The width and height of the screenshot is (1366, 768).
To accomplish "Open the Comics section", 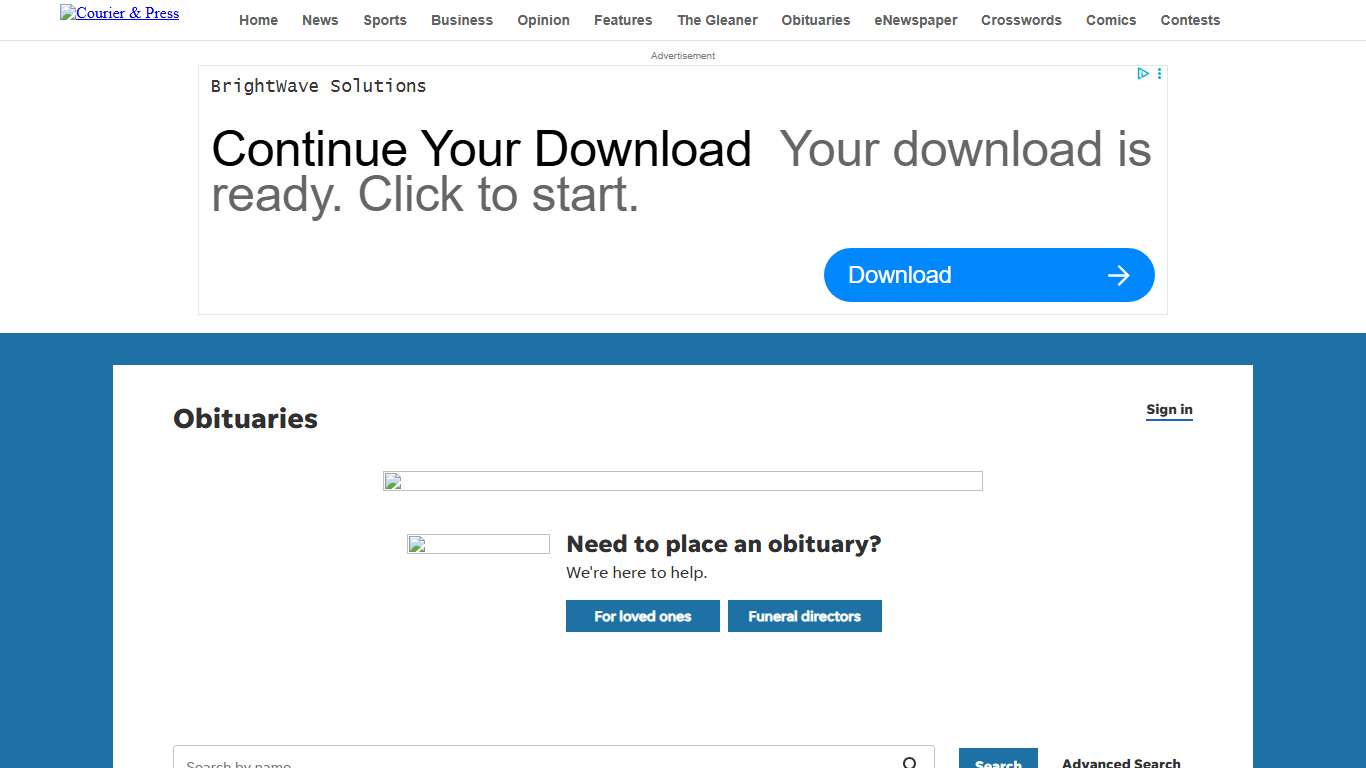I will pos(1111,20).
